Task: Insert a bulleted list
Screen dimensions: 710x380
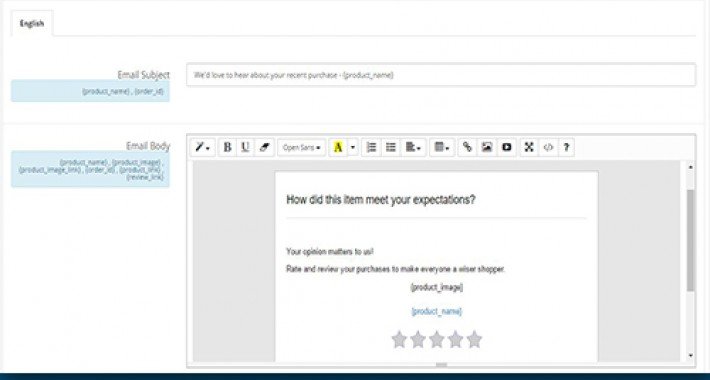Action: [391, 147]
